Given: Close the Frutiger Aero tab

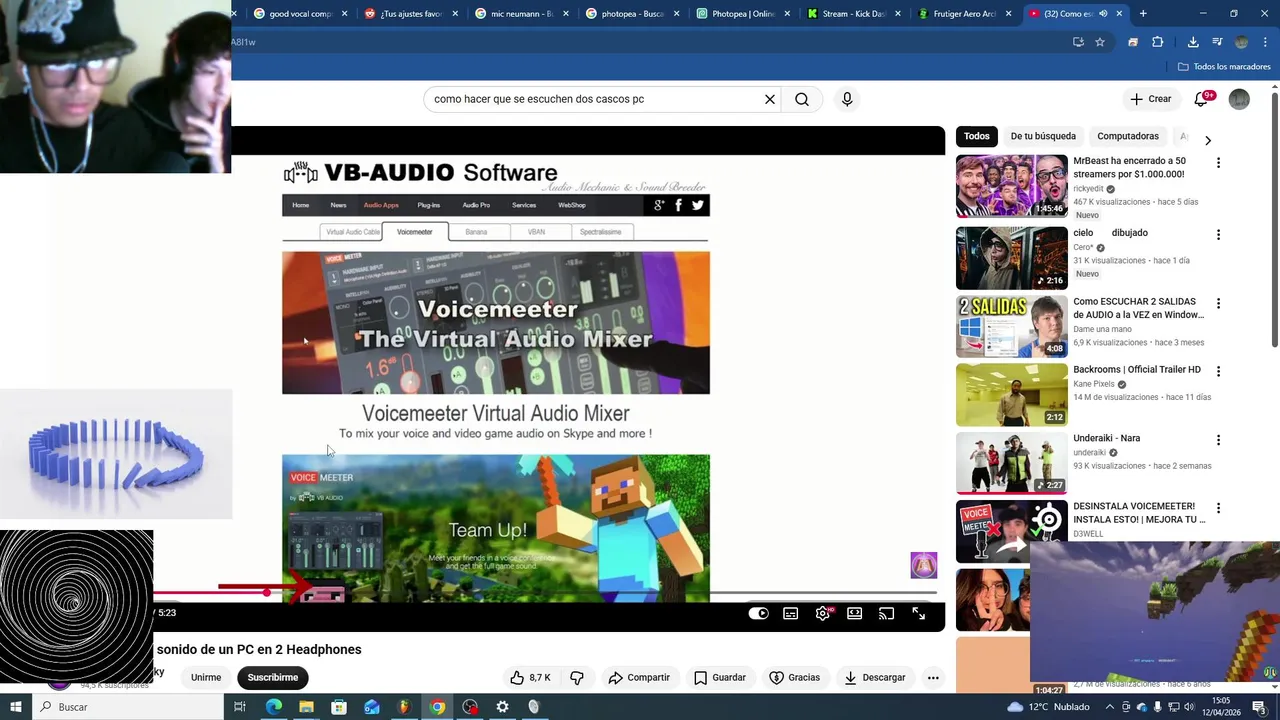Looking at the screenshot, I should coord(1008,14).
